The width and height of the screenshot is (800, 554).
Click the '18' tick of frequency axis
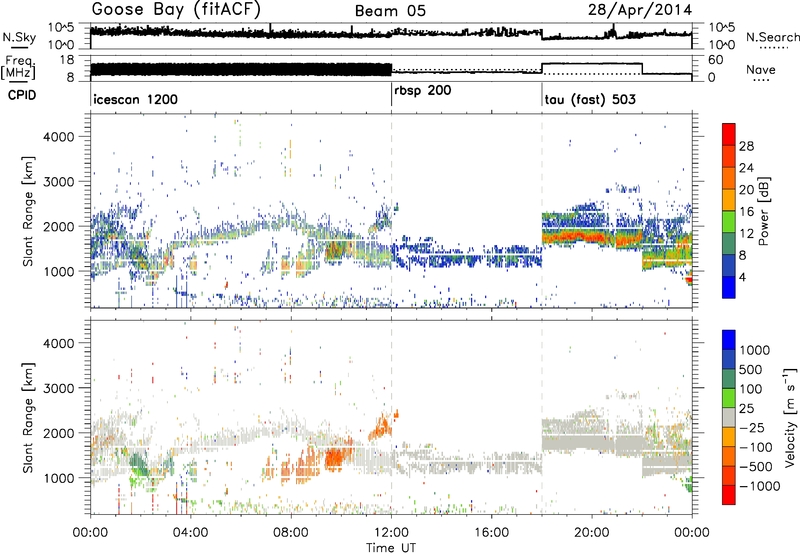click(x=67, y=60)
